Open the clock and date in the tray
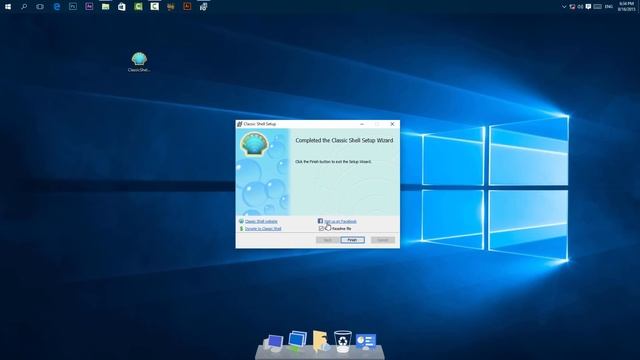The image size is (640, 360). [x=627, y=7]
